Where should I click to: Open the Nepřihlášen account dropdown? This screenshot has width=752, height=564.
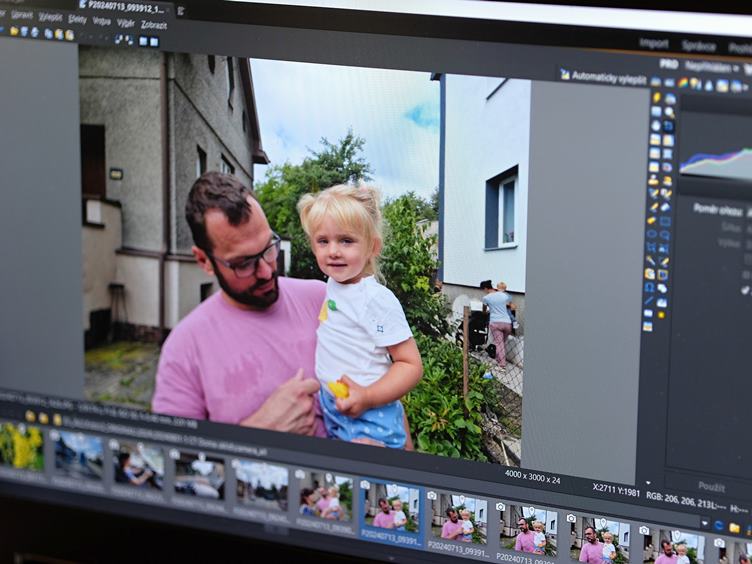[x=712, y=67]
